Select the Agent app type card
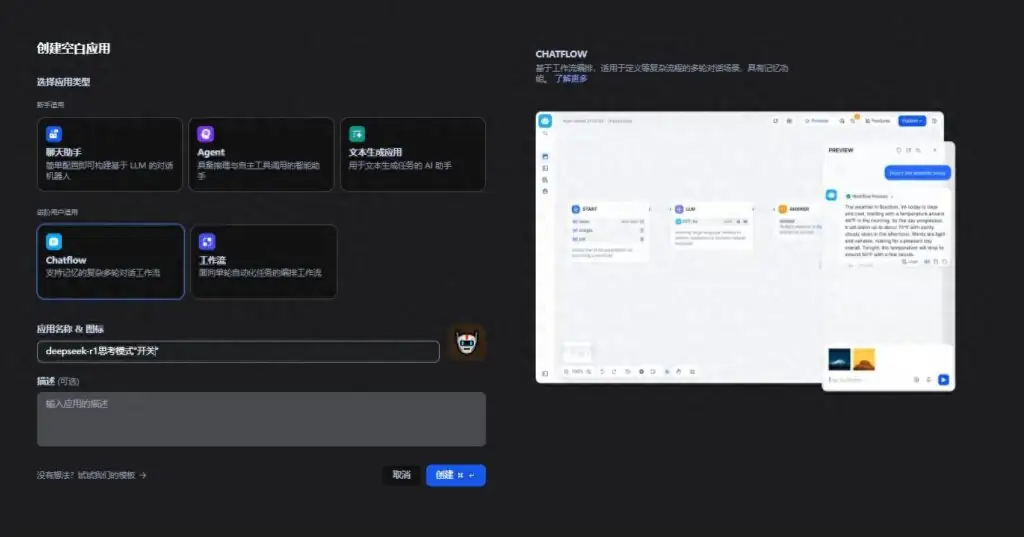 (x=261, y=154)
